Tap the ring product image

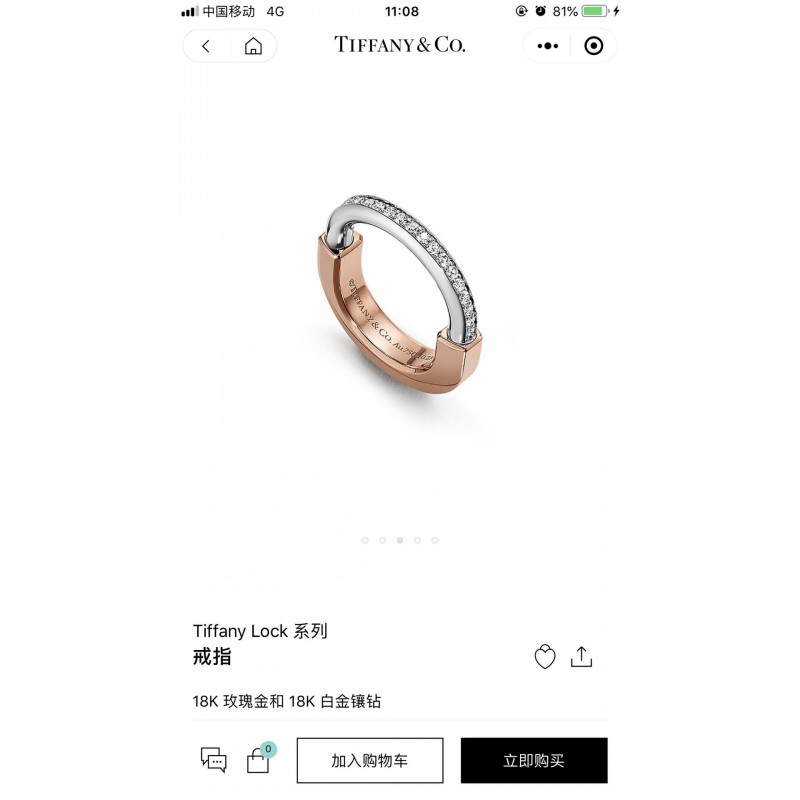click(399, 294)
